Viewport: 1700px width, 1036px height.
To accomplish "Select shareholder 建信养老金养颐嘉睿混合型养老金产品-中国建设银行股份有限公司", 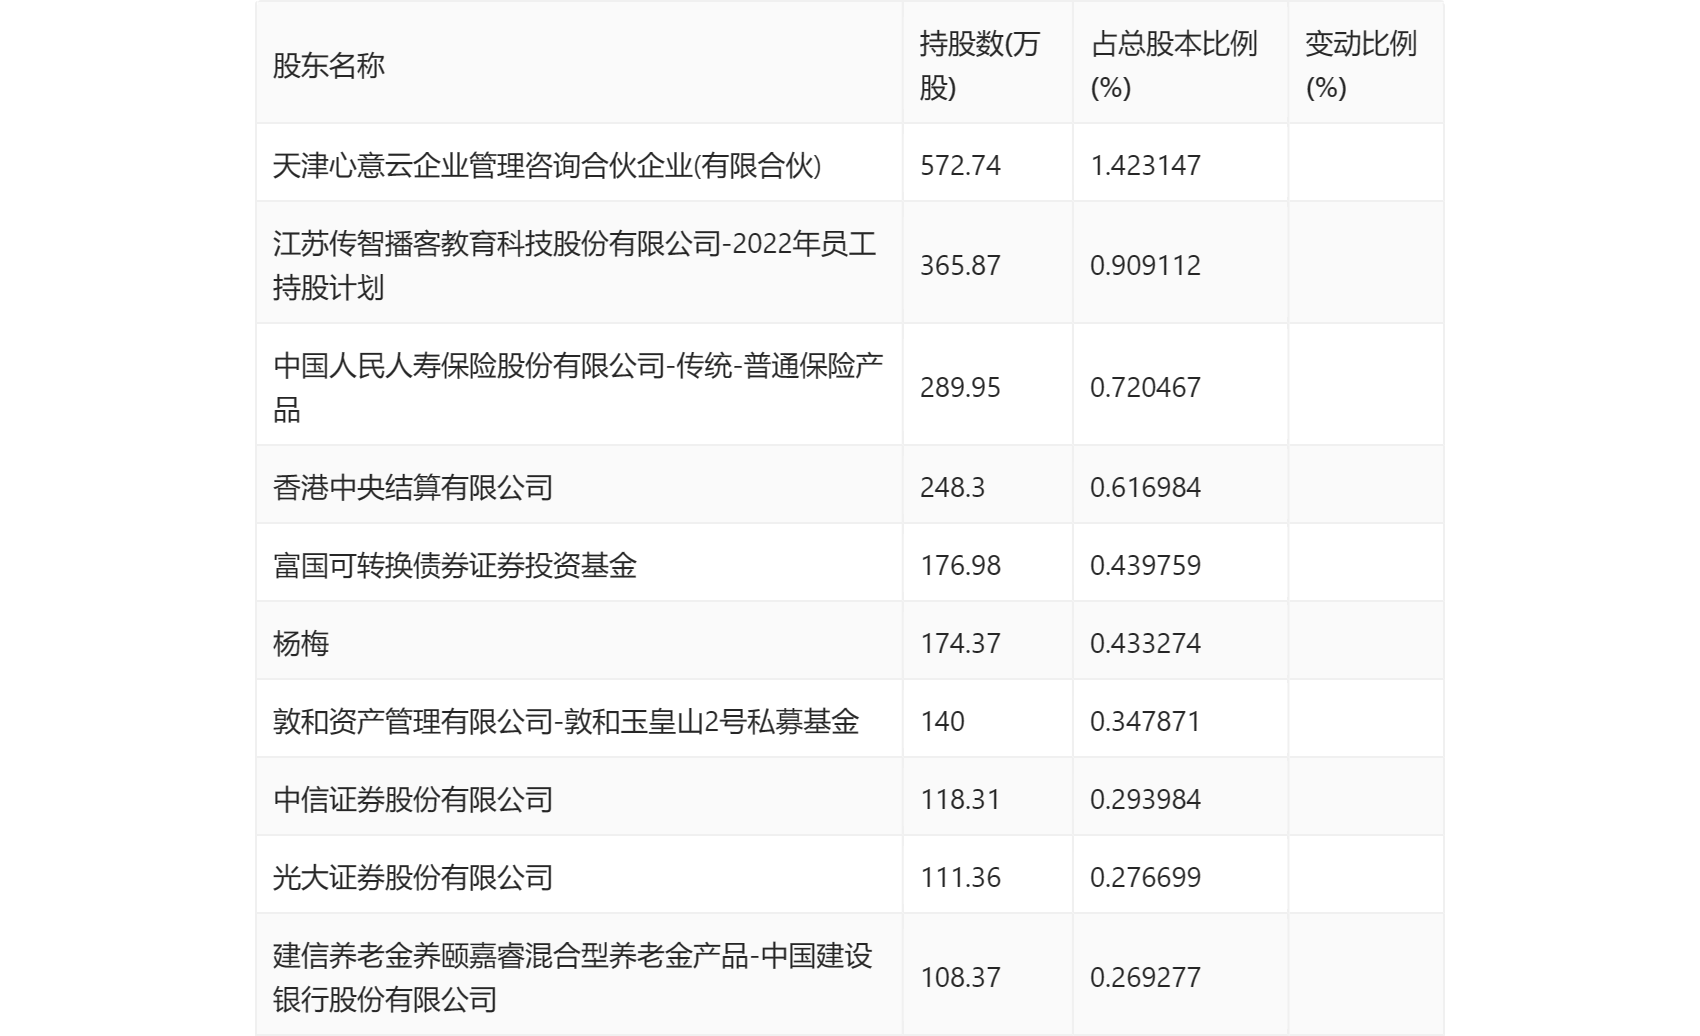I will coord(573,977).
